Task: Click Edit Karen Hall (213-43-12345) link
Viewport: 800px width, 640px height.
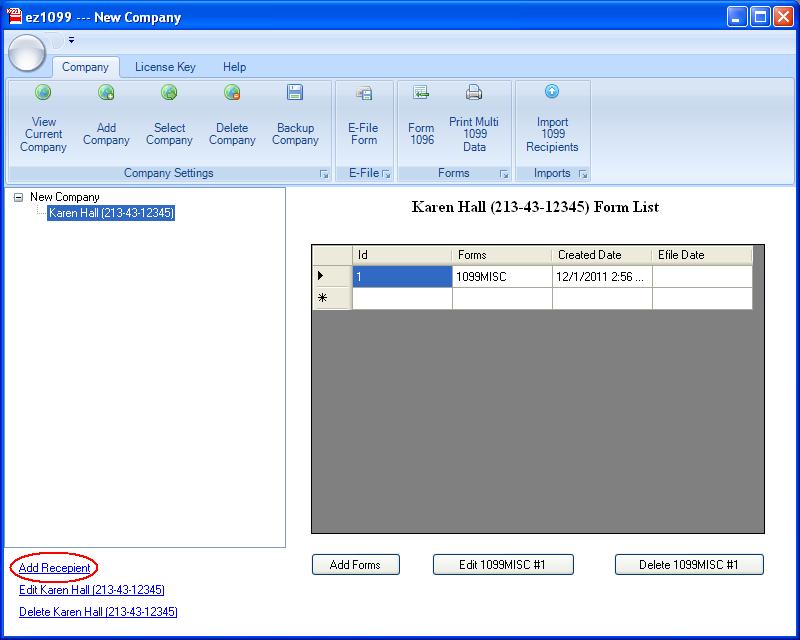Action: coord(92,589)
